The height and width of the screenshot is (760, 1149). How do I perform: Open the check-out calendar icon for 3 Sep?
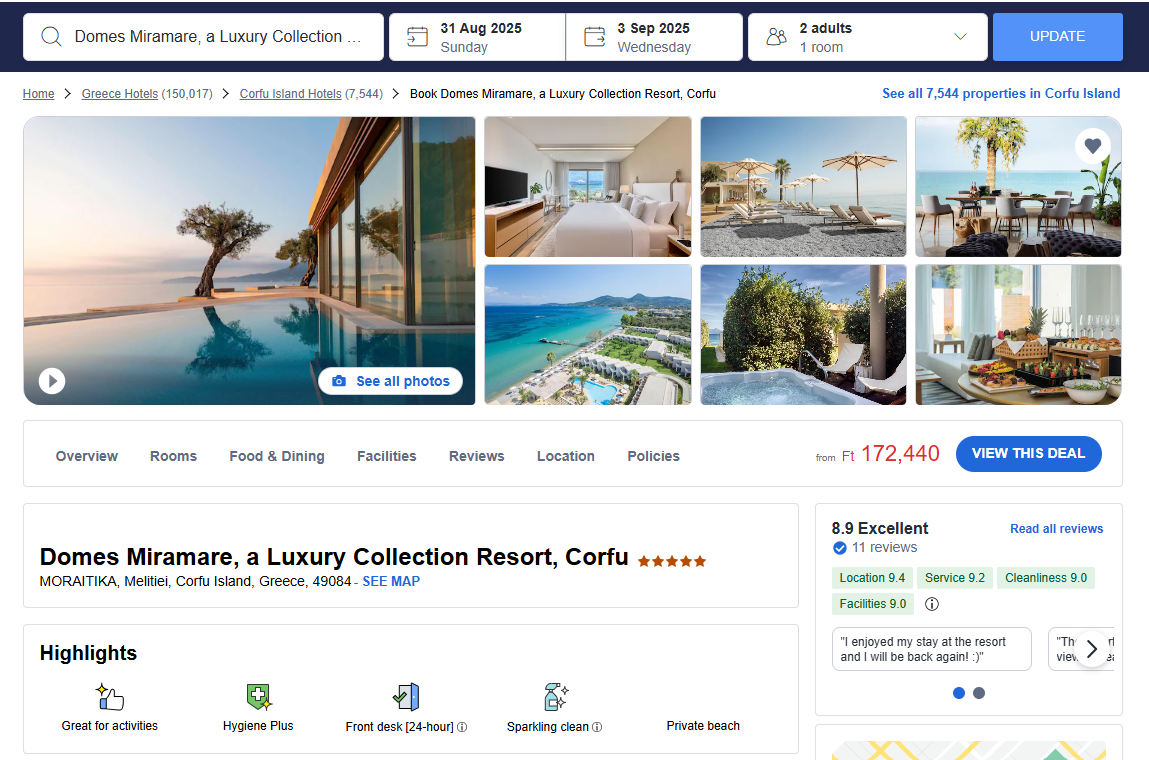tap(594, 37)
